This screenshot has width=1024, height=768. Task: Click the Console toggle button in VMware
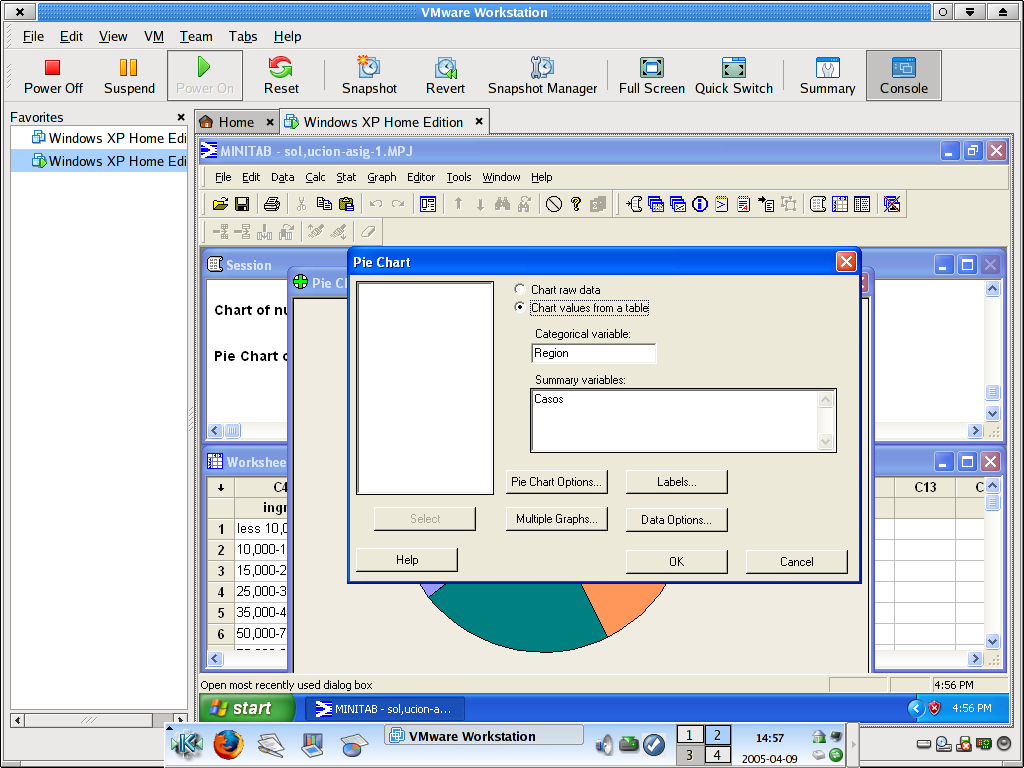pos(904,75)
